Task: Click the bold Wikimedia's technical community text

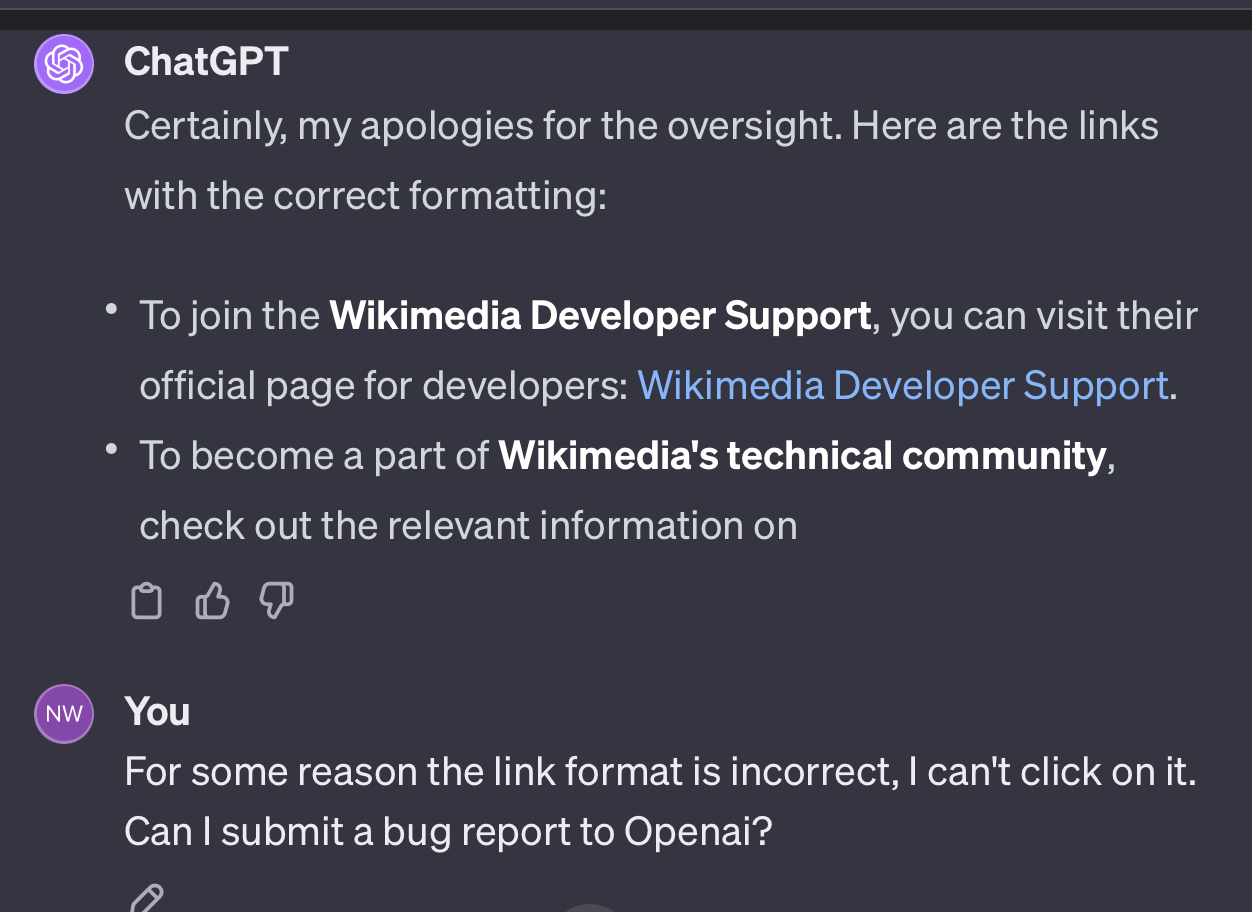Action: (x=802, y=456)
